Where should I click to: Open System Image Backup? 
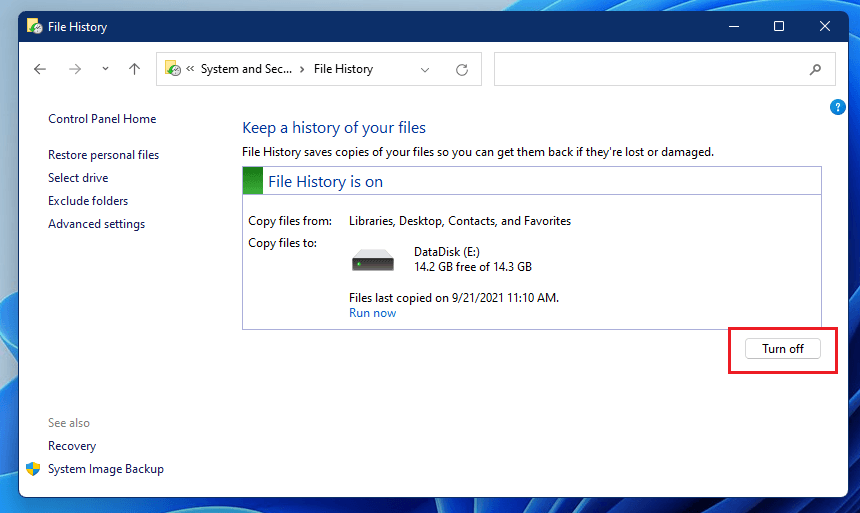[106, 469]
